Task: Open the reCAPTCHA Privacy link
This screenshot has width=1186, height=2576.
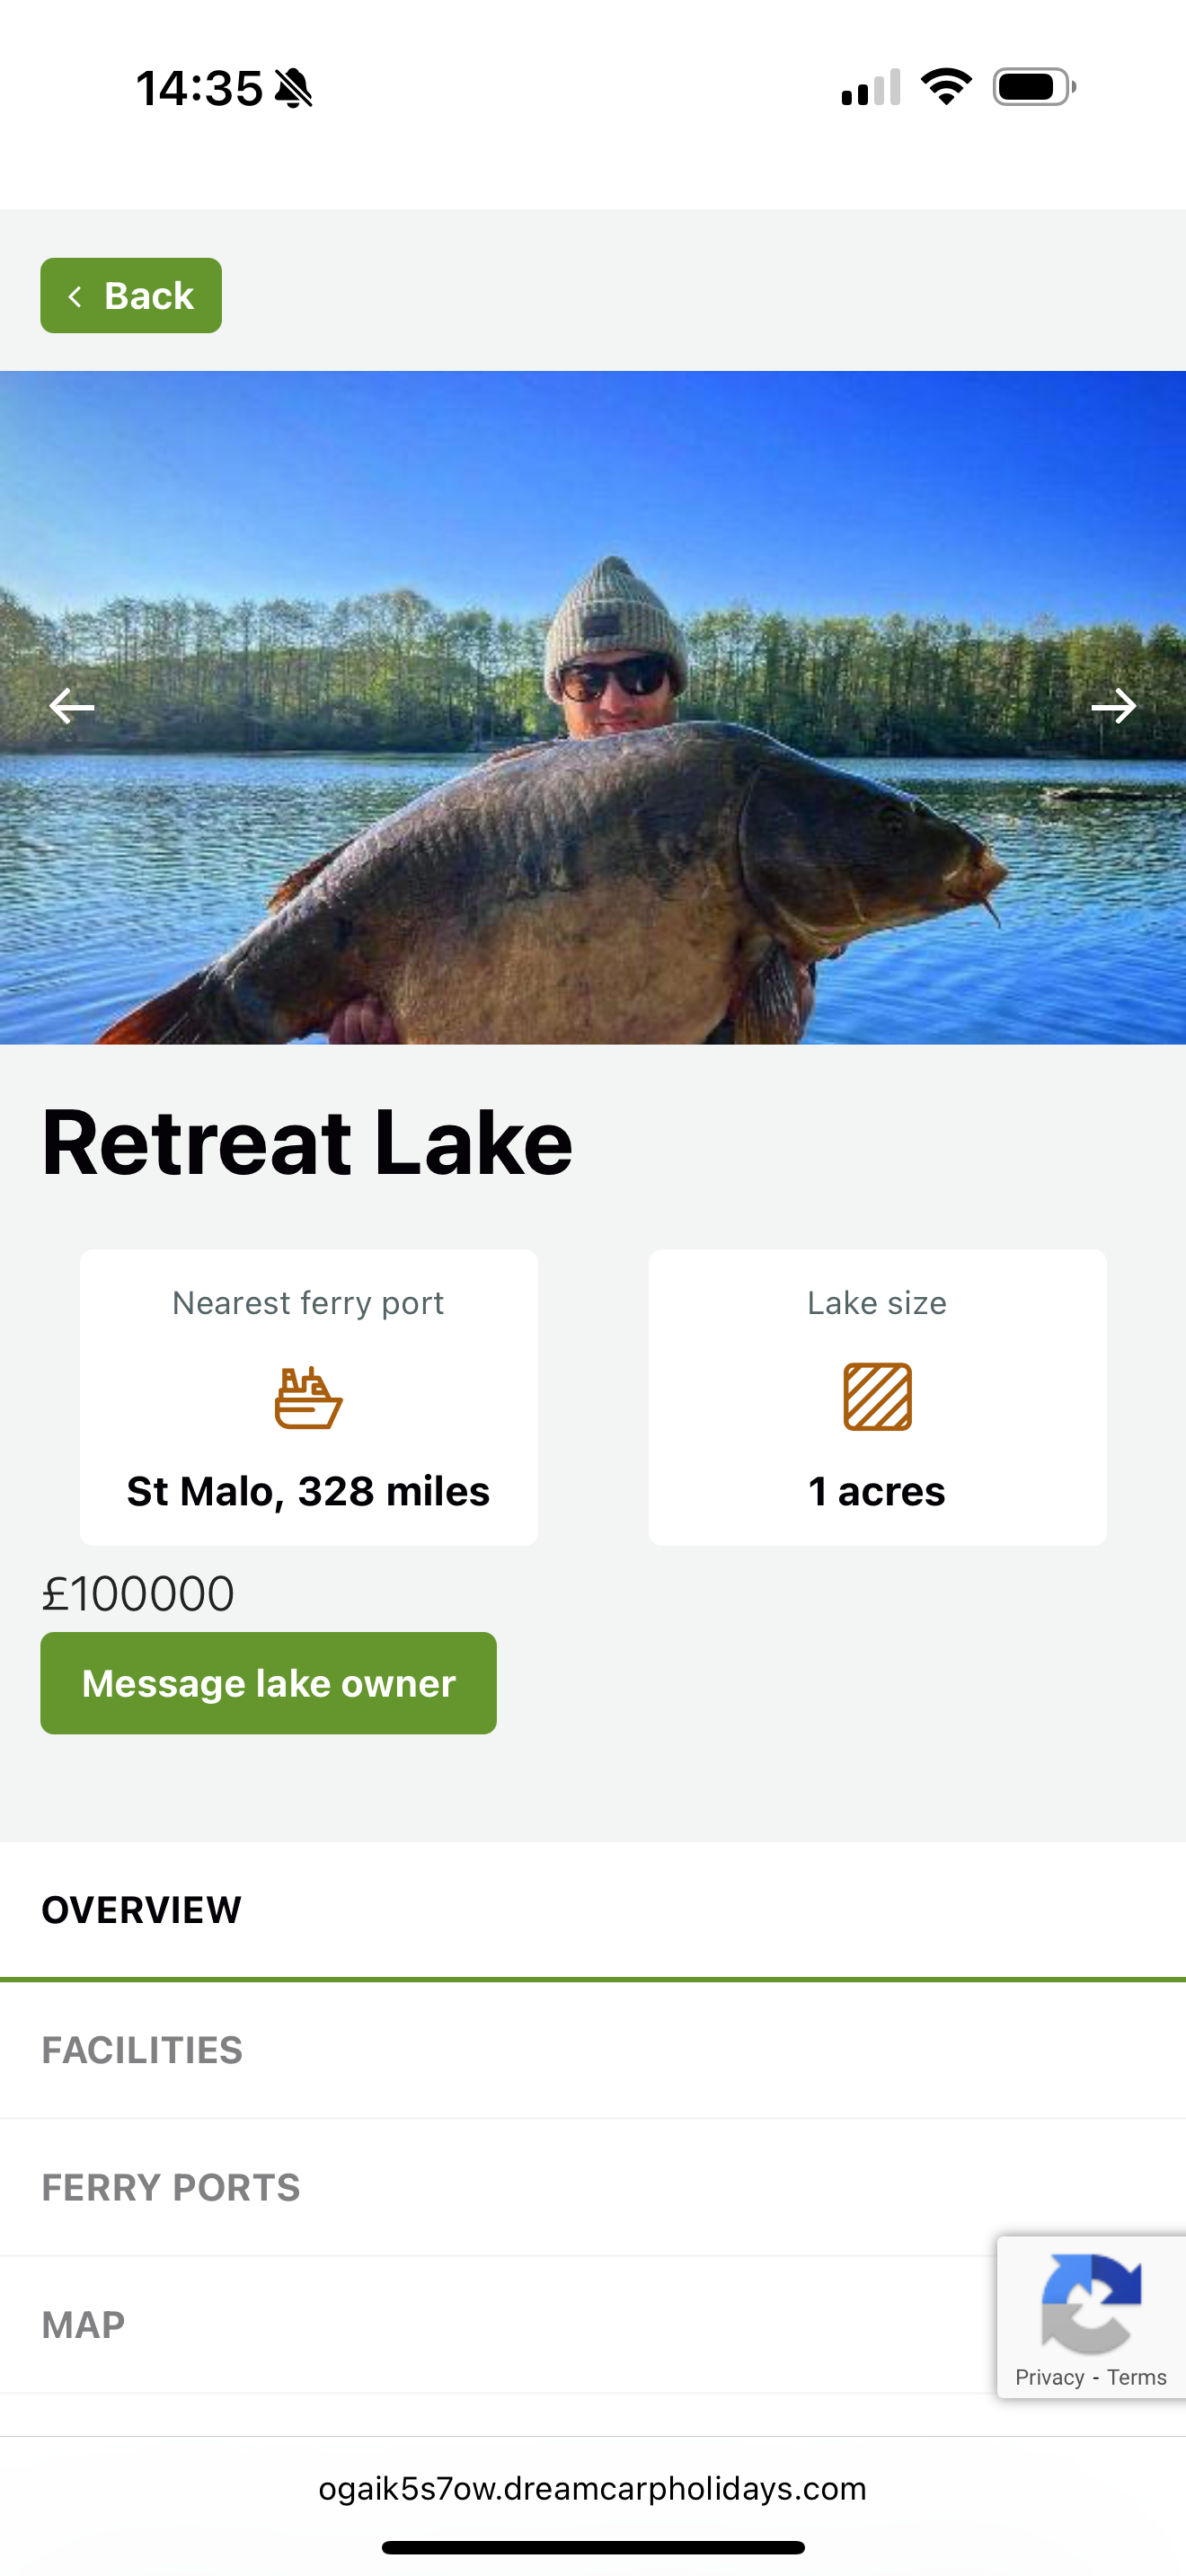Action: tap(1049, 2377)
